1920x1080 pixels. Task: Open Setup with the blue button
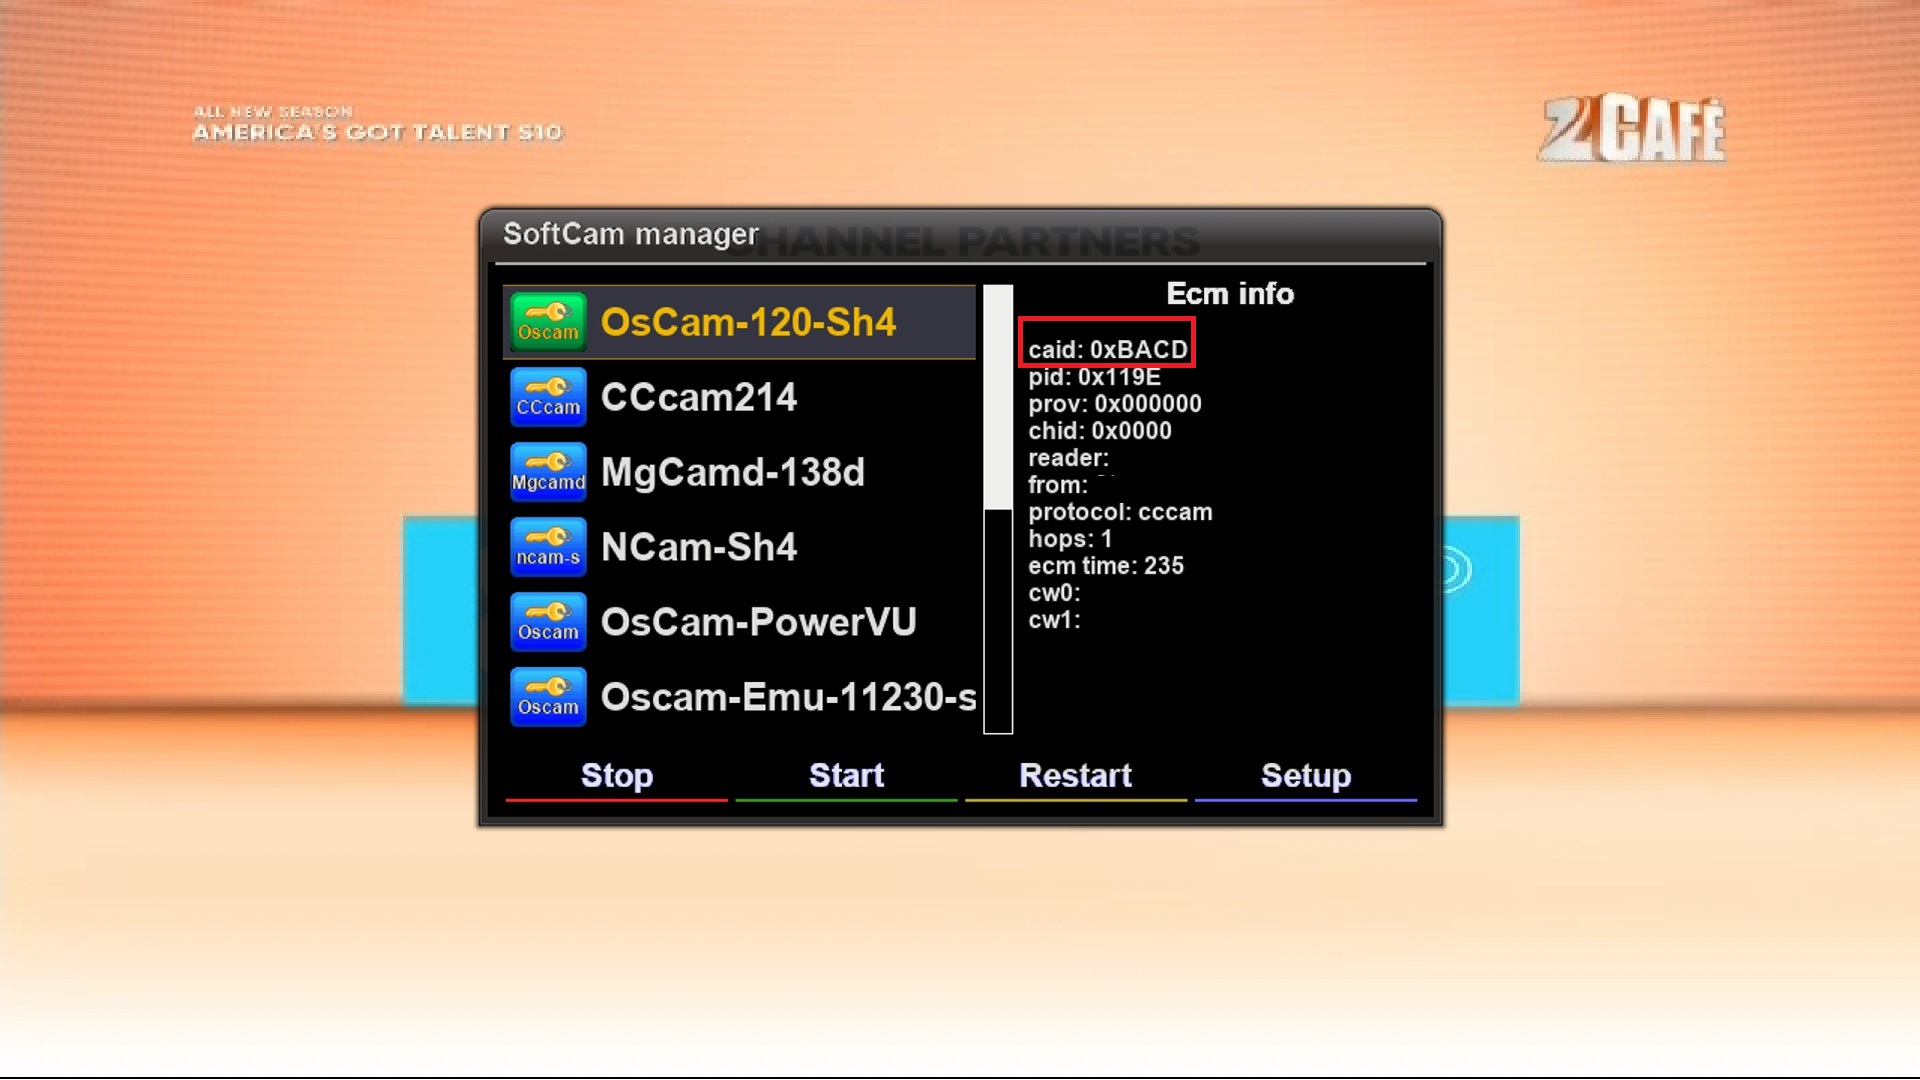click(x=1306, y=776)
